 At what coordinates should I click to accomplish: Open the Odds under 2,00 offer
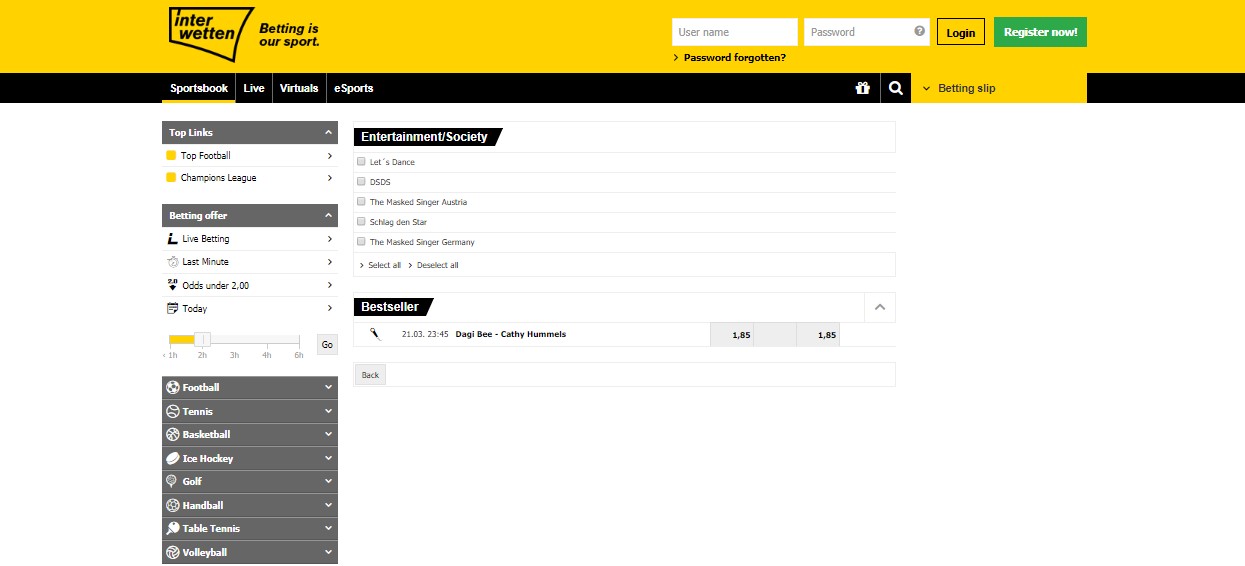pyautogui.click(x=250, y=285)
